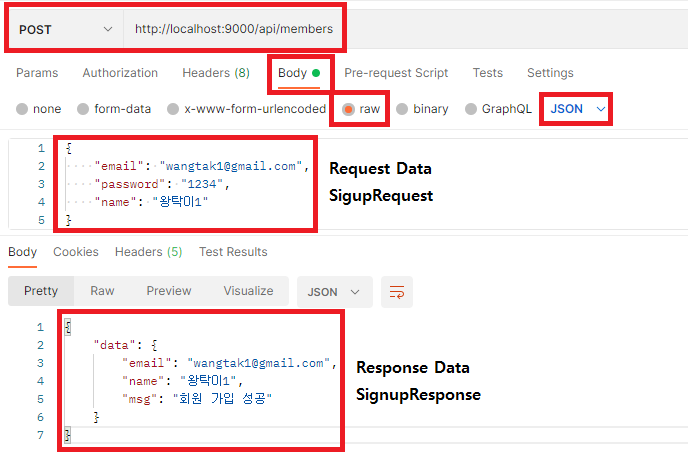Switch to the Preview response view

[169, 291]
